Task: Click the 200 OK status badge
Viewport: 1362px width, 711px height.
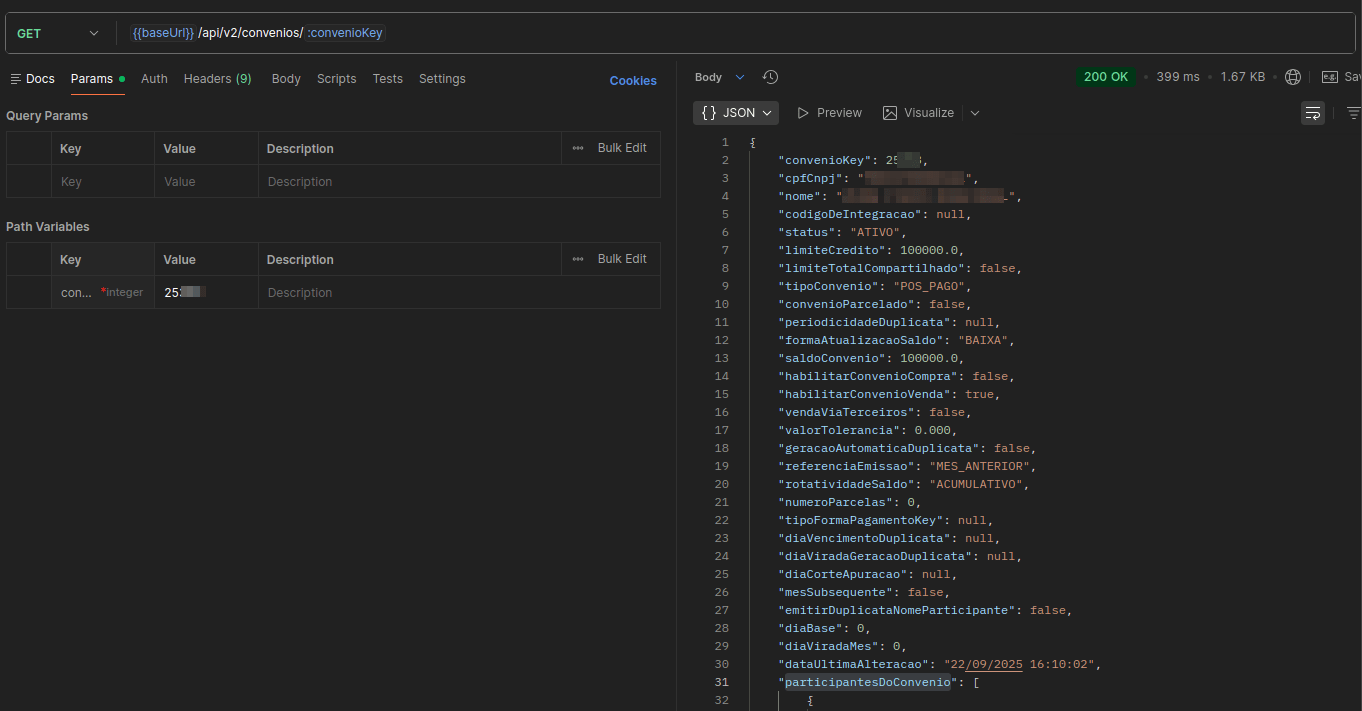Action: [1105, 77]
